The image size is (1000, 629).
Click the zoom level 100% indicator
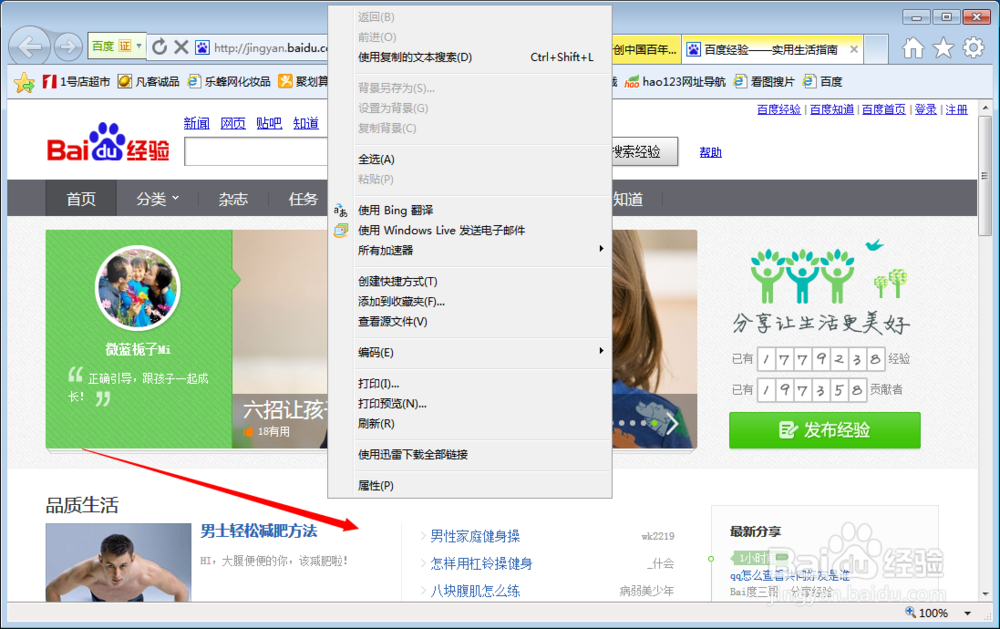tap(927, 612)
